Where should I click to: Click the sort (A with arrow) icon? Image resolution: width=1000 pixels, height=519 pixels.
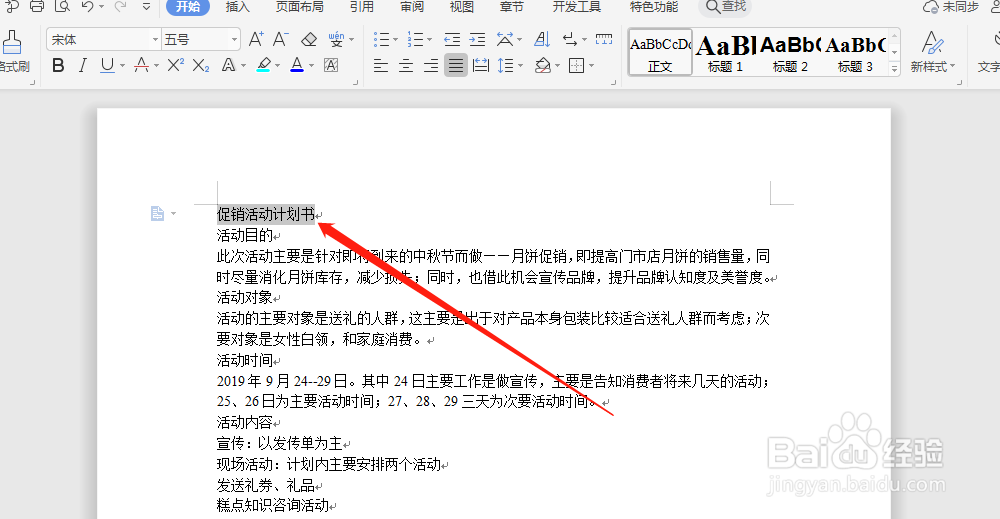(542, 40)
